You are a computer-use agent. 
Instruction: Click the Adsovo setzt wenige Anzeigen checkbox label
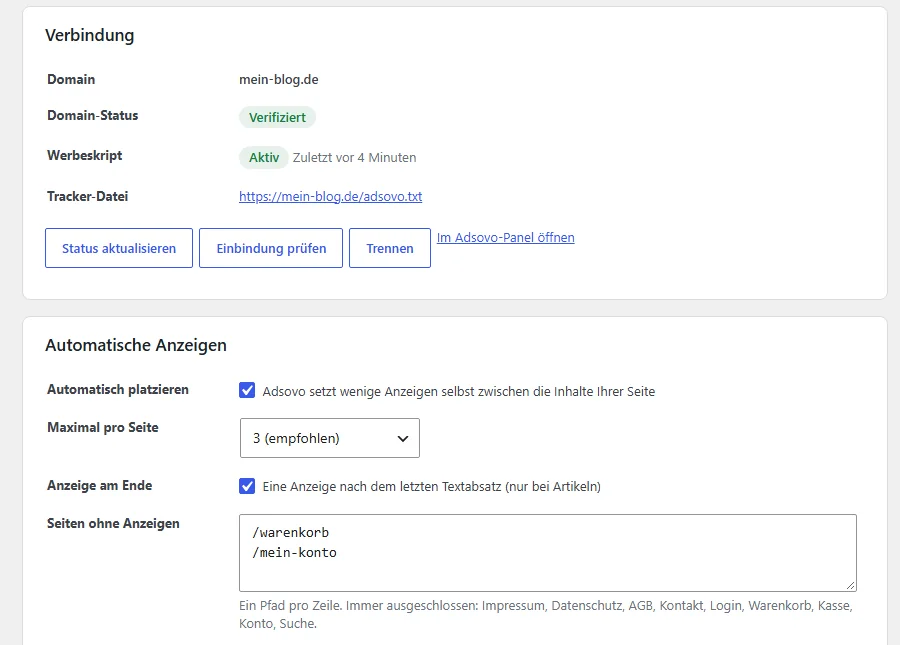[x=459, y=391]
